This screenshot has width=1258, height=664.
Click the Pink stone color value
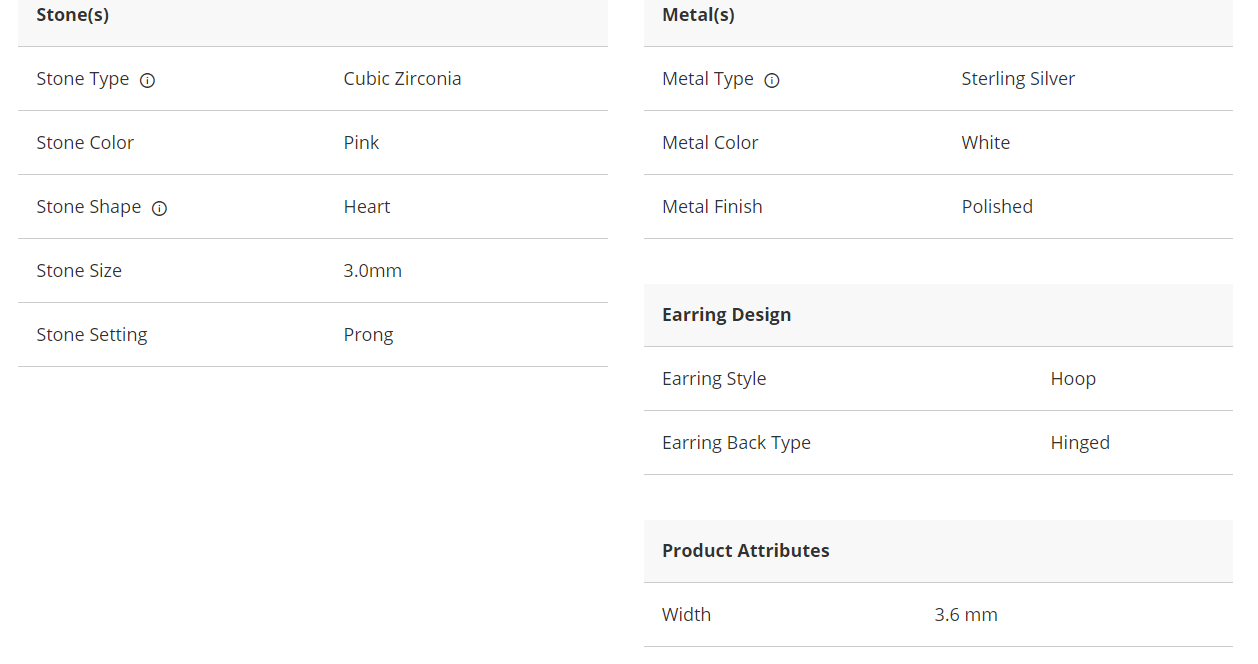361,143
